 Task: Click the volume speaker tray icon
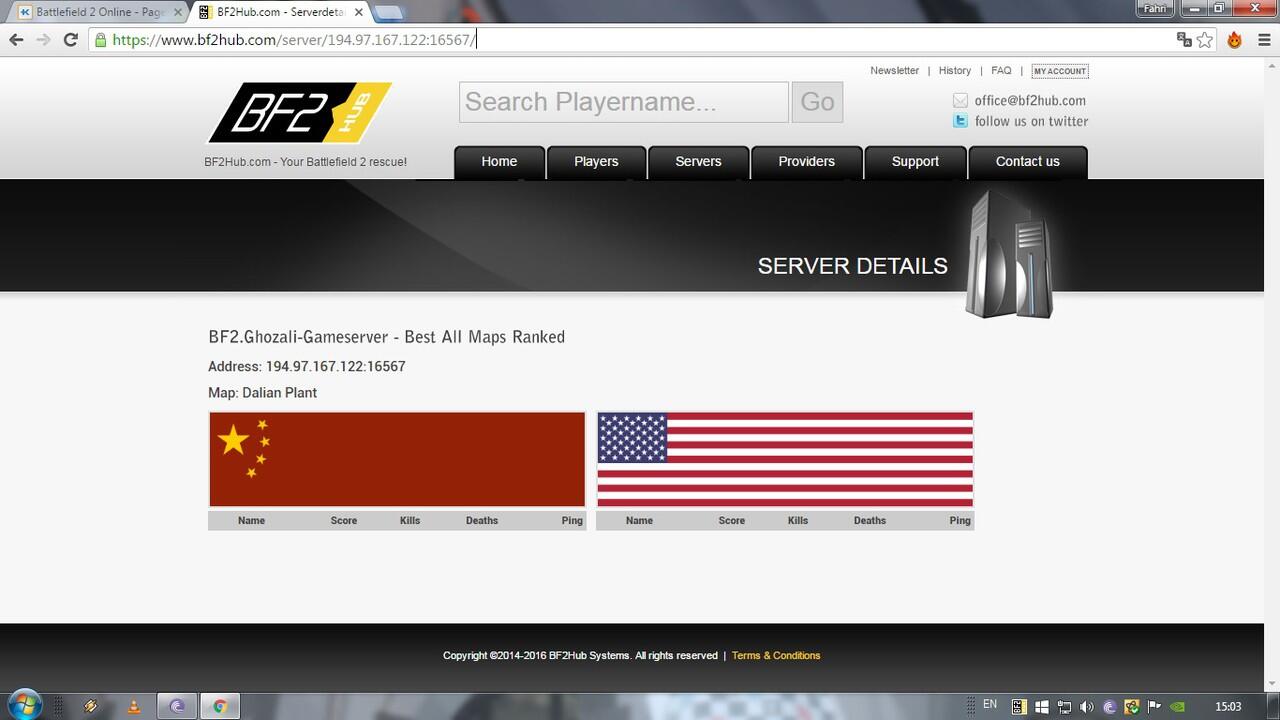[1087, 707]
